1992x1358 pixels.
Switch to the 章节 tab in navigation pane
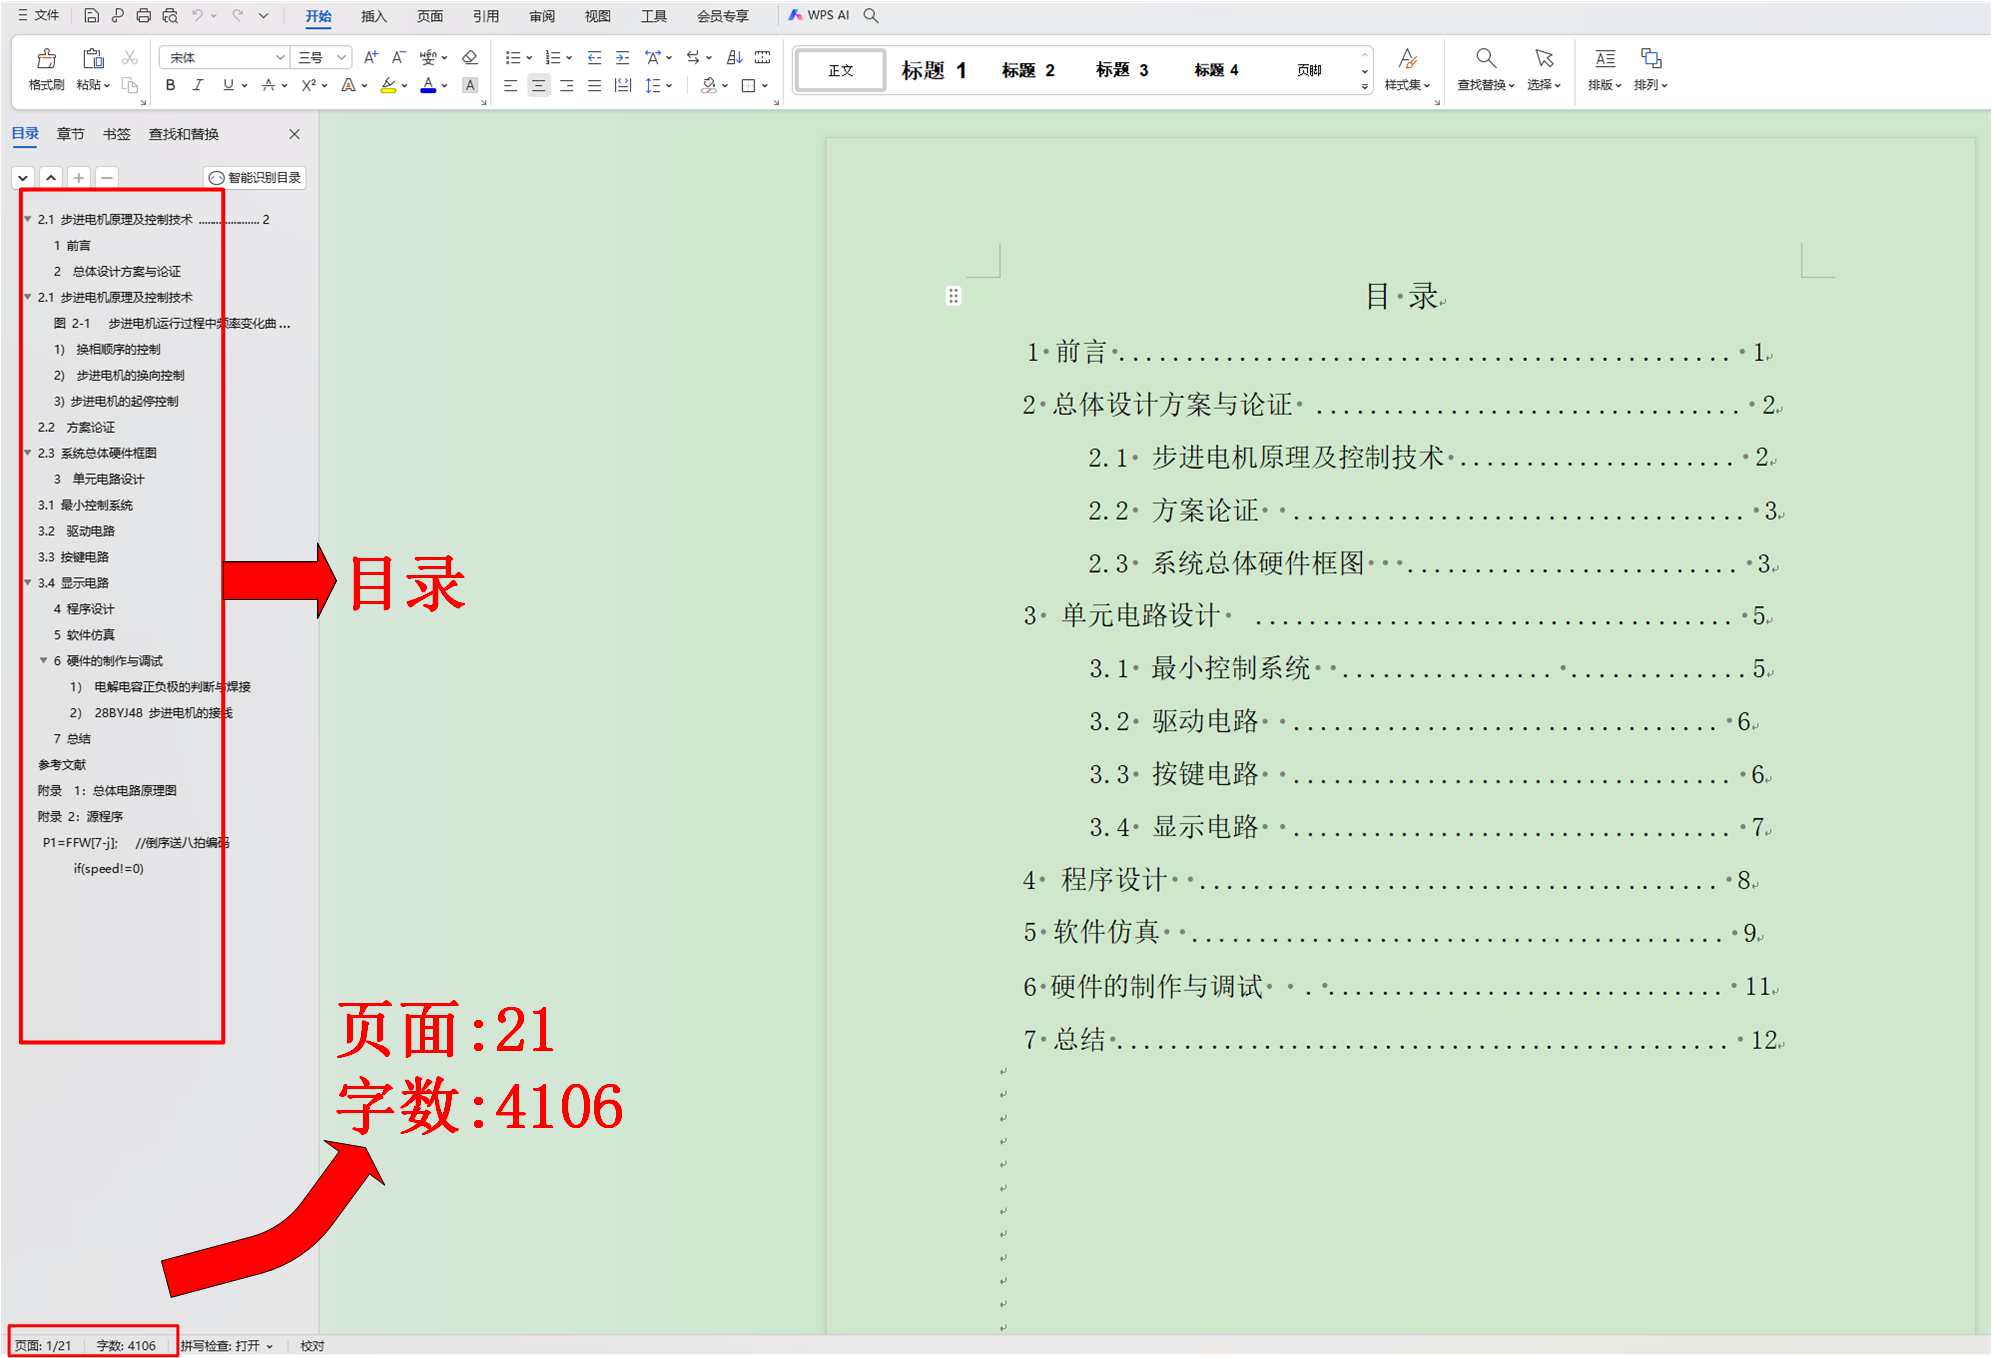(x=71, y=134)
